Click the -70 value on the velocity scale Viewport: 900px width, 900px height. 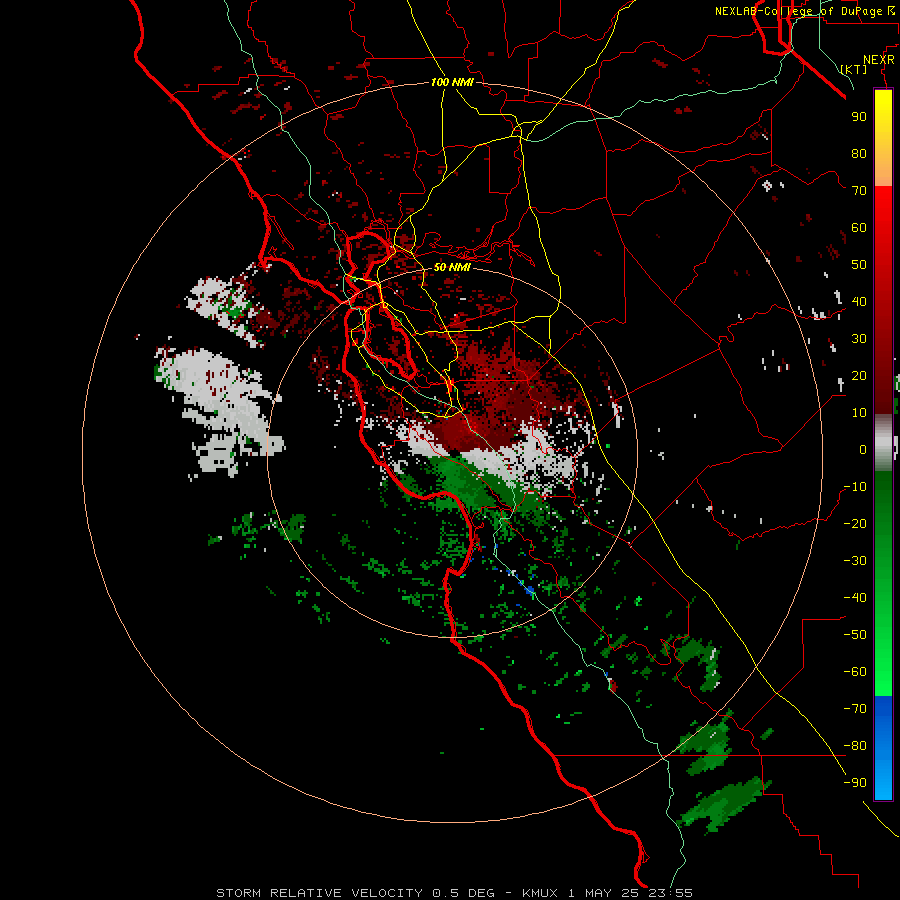click(x=855, y=709)
